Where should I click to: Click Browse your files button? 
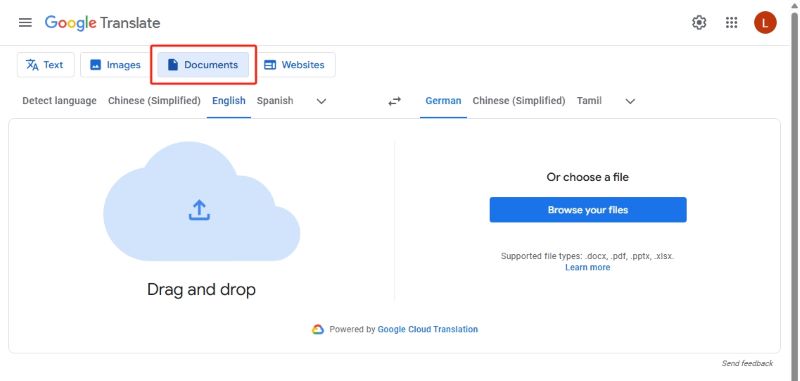click(x=588, y=210)
